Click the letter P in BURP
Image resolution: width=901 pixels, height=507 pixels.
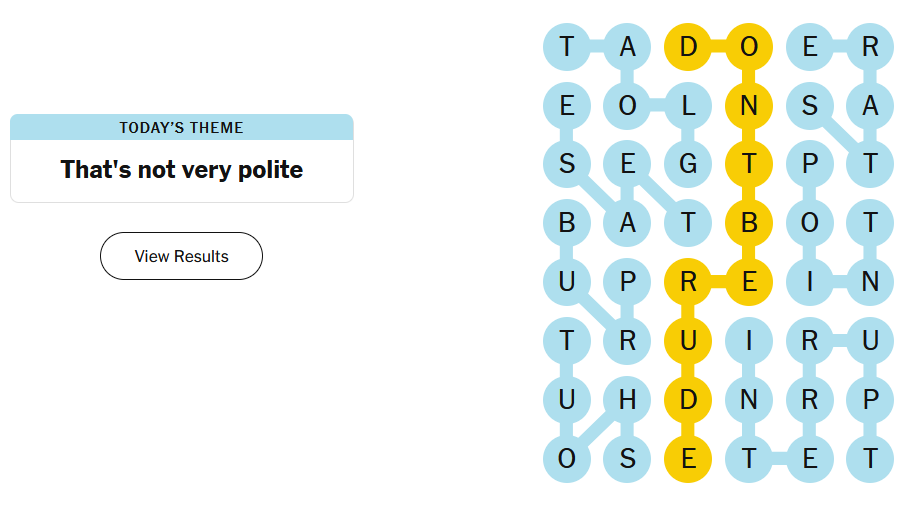(x=627, y=282)
